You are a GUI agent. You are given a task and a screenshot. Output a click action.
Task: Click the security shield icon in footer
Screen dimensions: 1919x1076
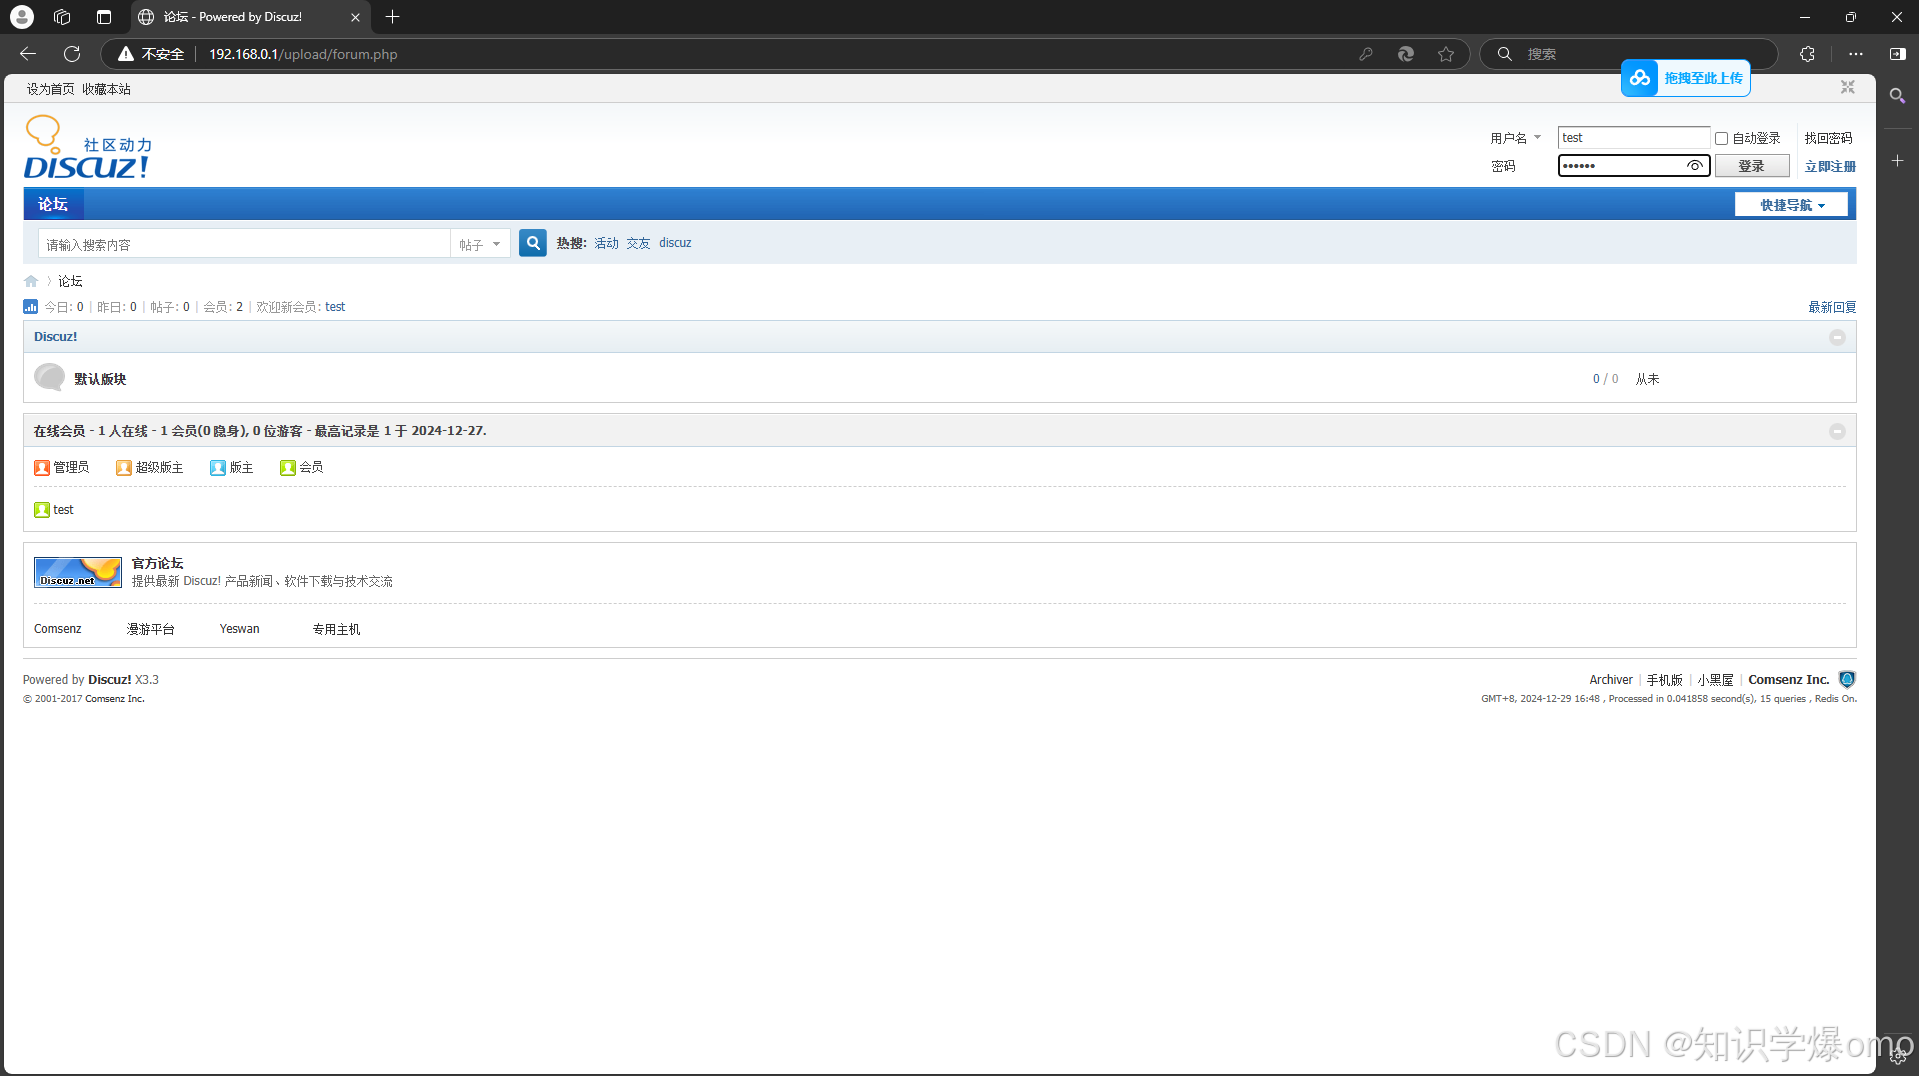1847,679
